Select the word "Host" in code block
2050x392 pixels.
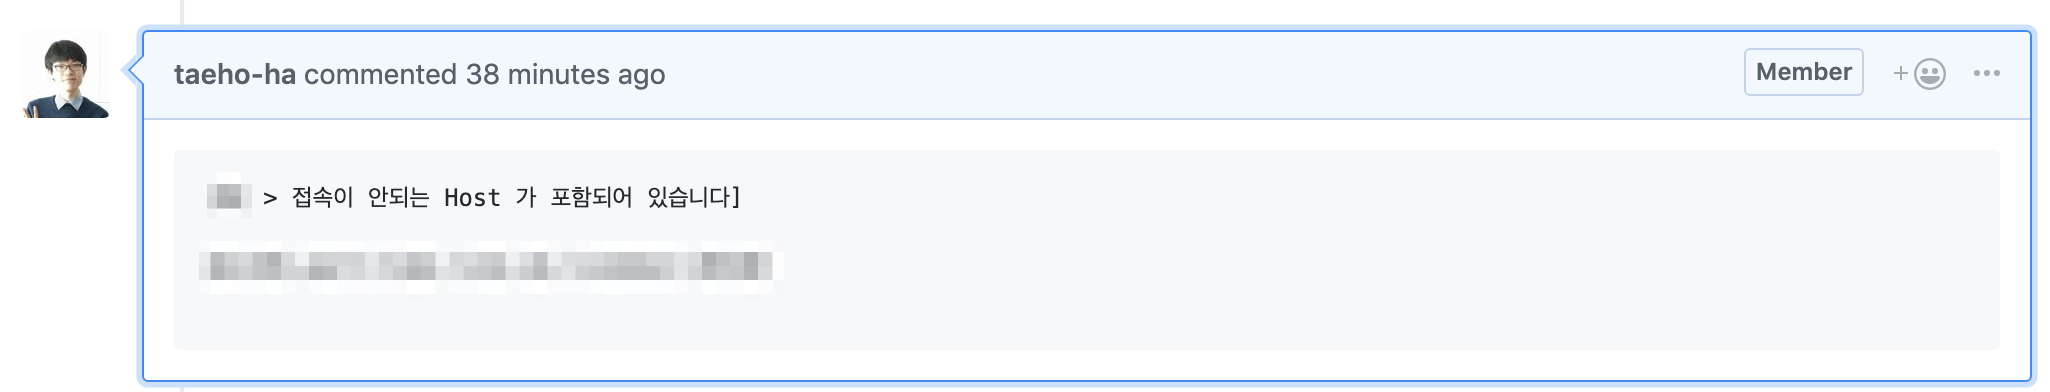point(472,198)
